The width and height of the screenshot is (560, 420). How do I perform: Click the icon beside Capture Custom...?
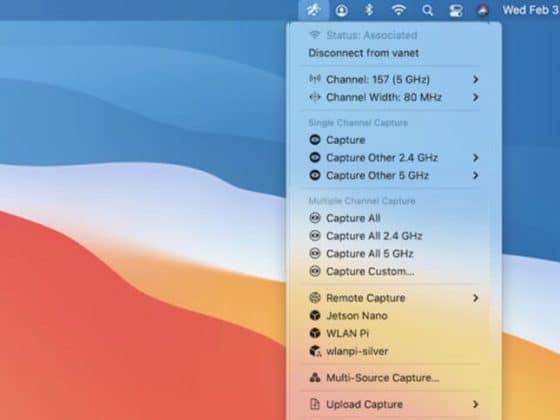pyautogui.click(x=315, y=271)
